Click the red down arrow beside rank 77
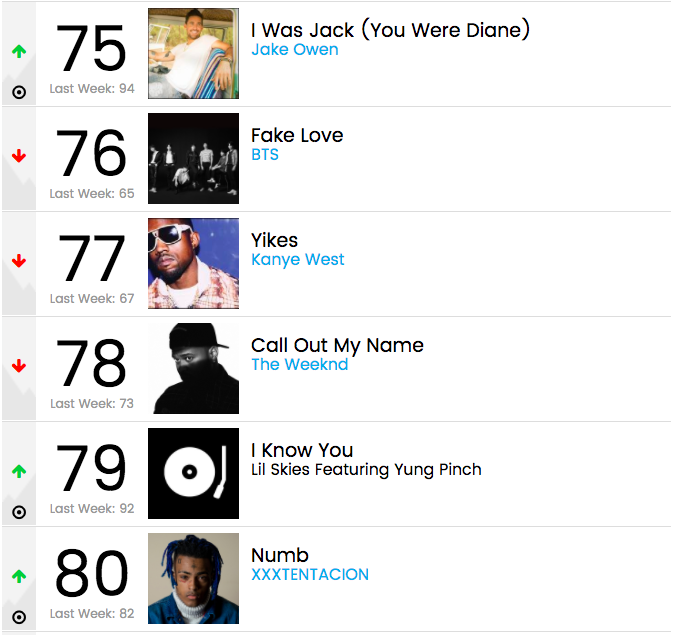 coord(19,261)
